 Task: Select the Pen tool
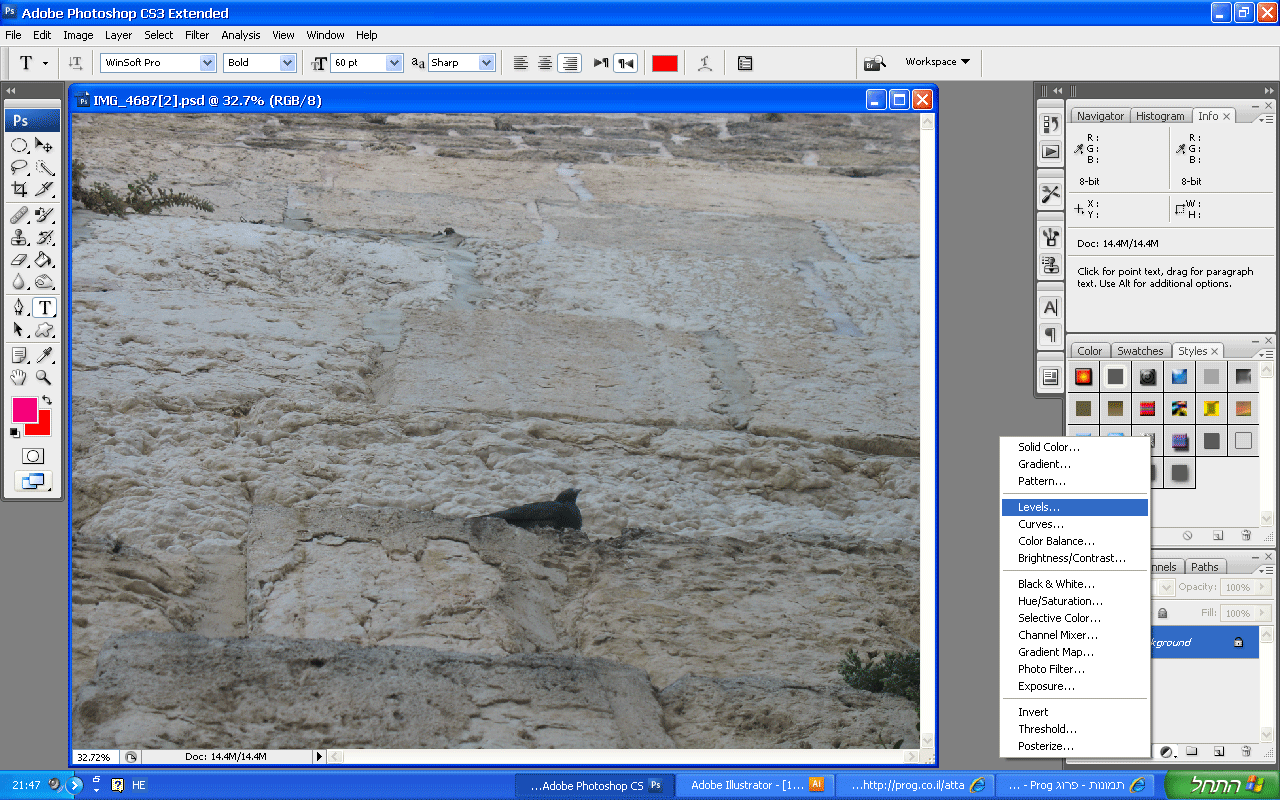pyautogui.click(x=19, y=308)
